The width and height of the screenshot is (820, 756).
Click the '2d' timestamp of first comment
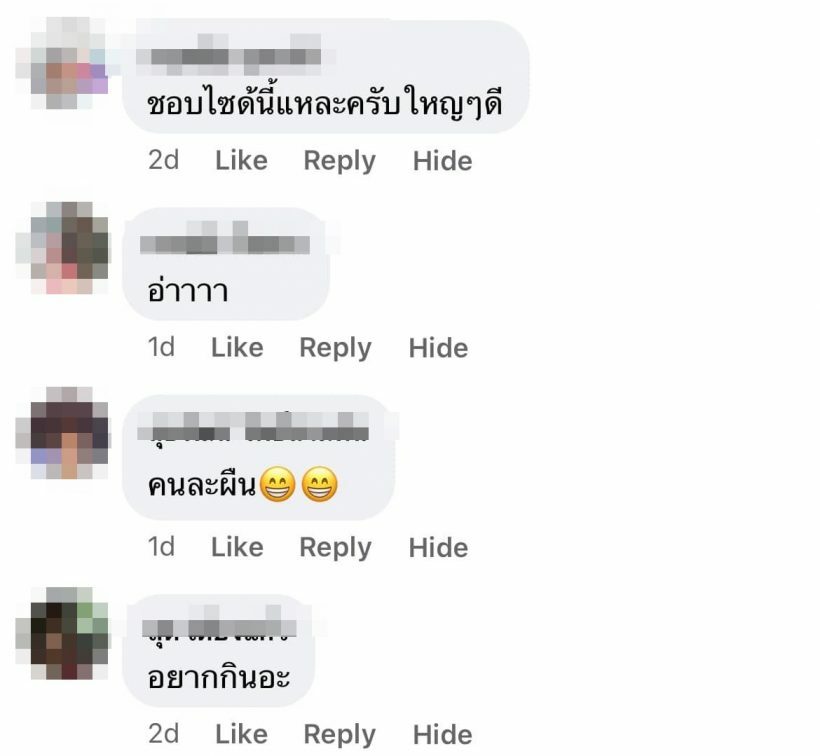coord(163,160)
